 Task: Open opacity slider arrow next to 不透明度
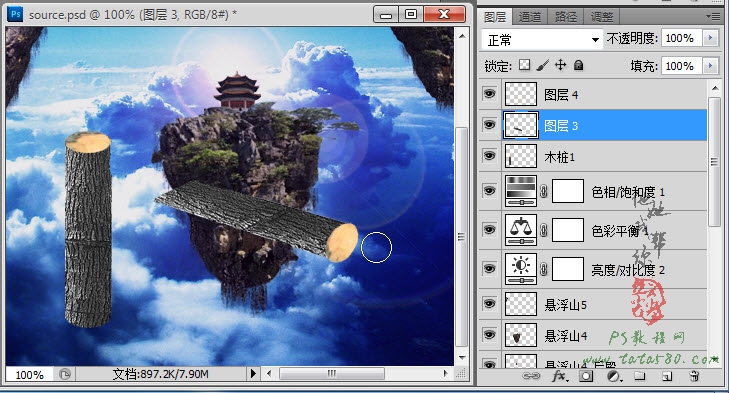tap(710, 38)
